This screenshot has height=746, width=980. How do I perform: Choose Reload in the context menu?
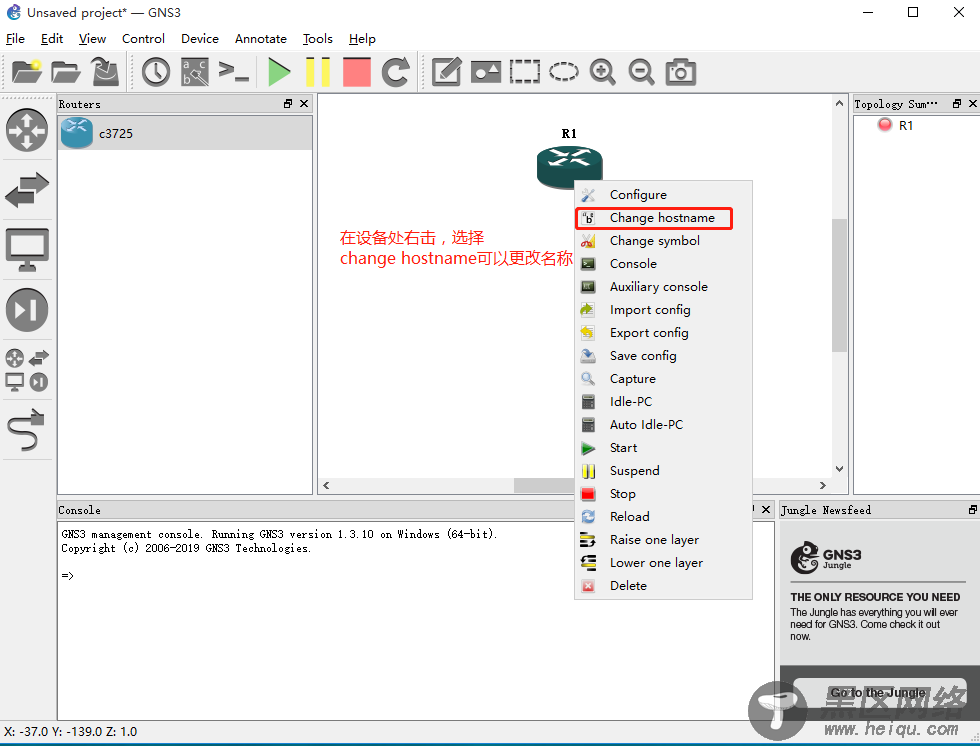(x=663, y=517)
